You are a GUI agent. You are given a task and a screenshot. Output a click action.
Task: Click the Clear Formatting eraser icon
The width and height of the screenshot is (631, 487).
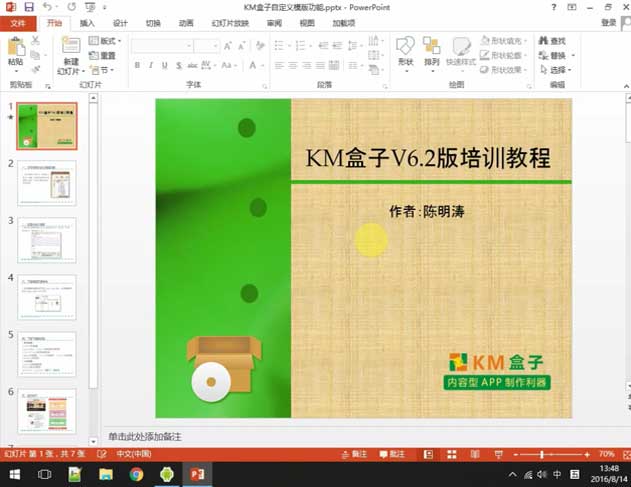(260, 46)
